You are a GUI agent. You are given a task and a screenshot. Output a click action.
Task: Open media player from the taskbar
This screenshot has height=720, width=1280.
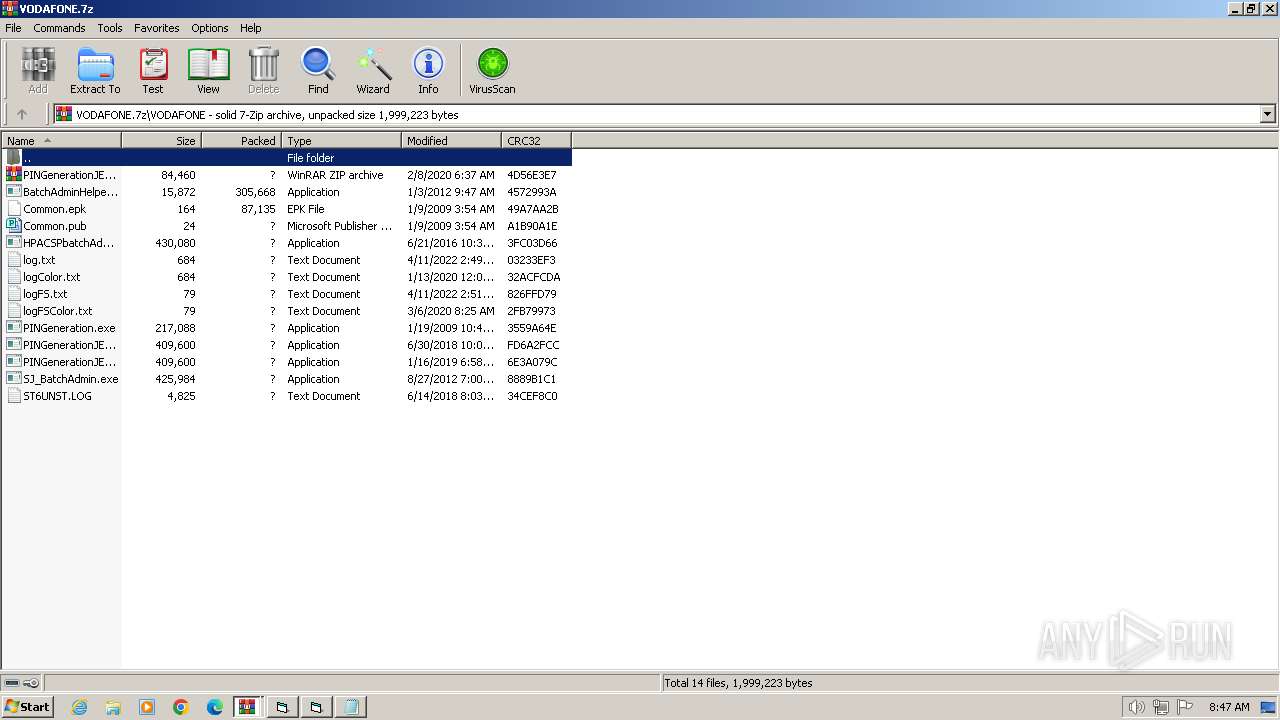coord(147,707)
